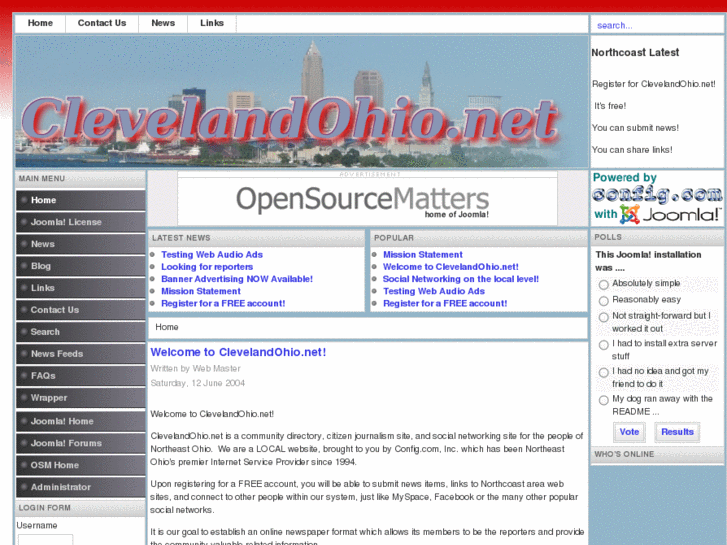Select News in the main menu sidebar
This screenshot has height=545, width=727.
pyautogui.click(x=80, y=244)
